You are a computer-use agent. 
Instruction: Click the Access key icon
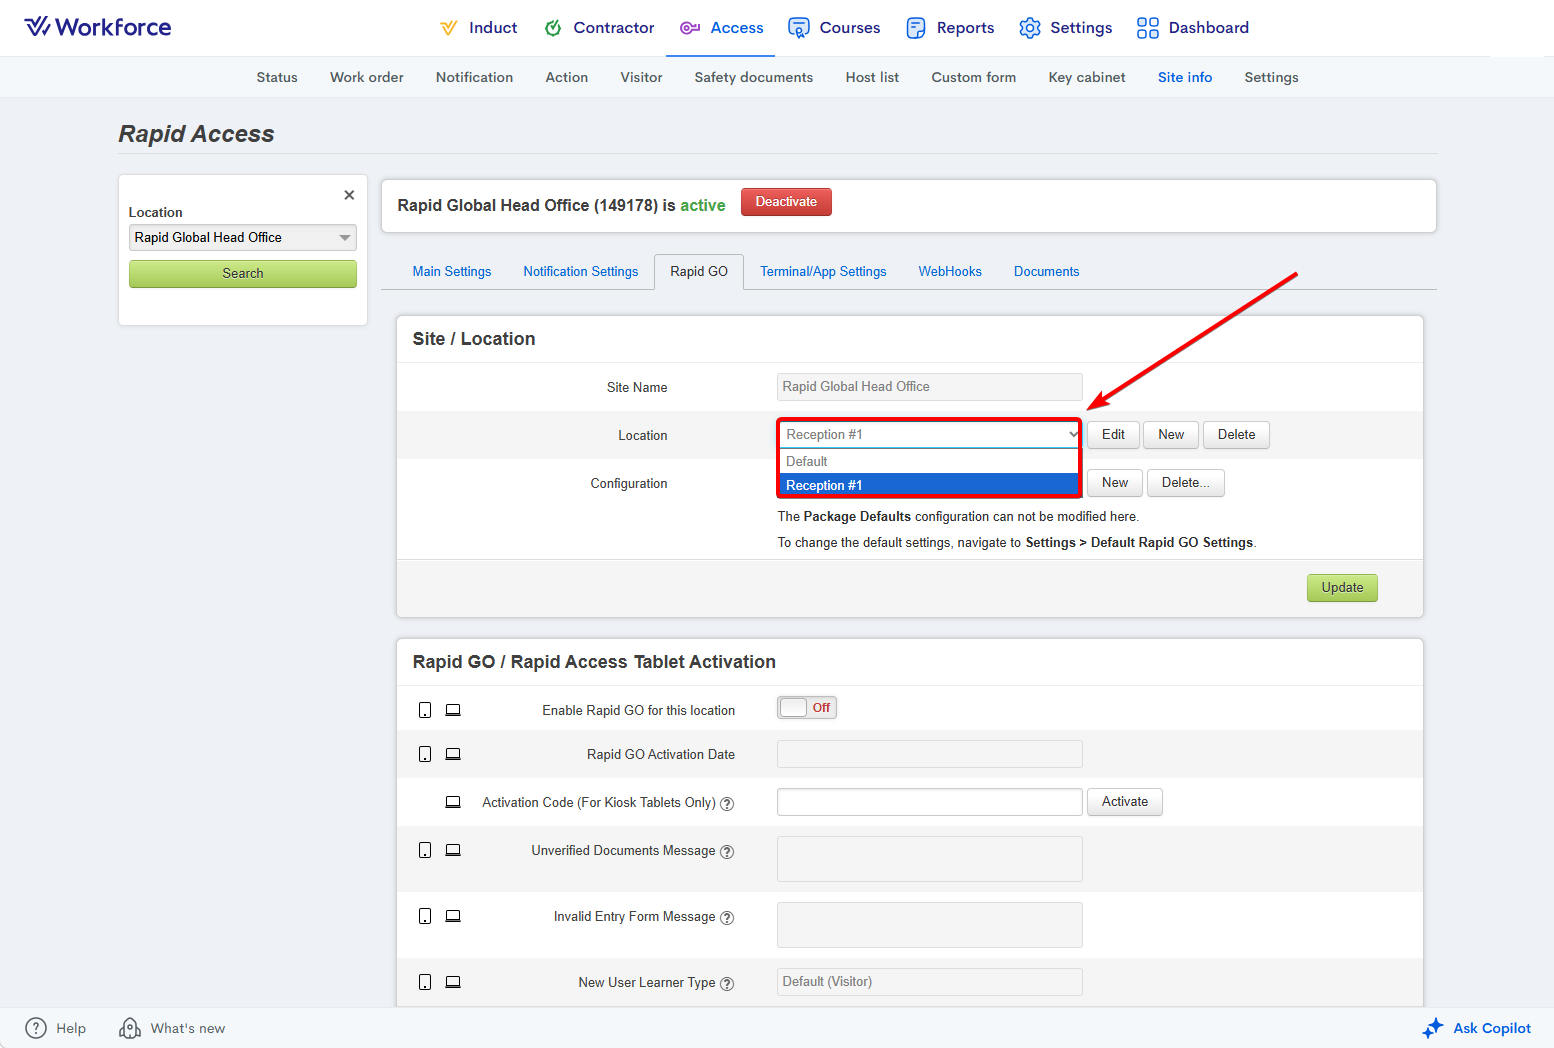(x=690, y=28)
